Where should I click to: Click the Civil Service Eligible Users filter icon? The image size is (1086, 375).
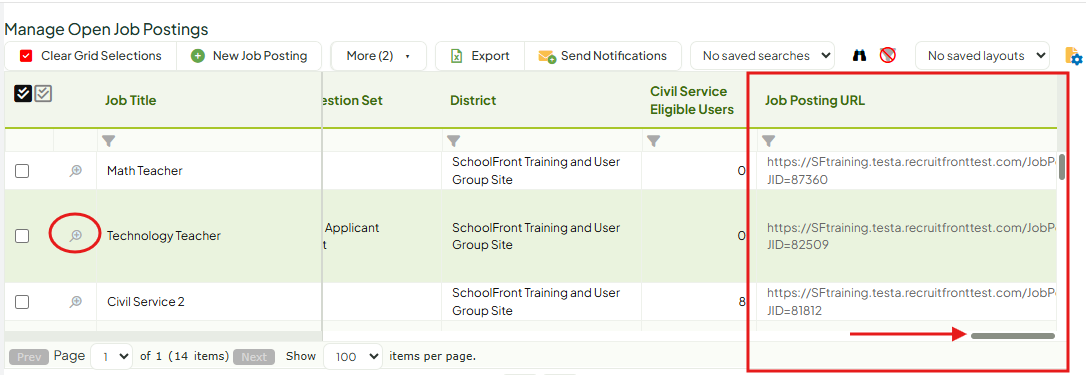653,141
